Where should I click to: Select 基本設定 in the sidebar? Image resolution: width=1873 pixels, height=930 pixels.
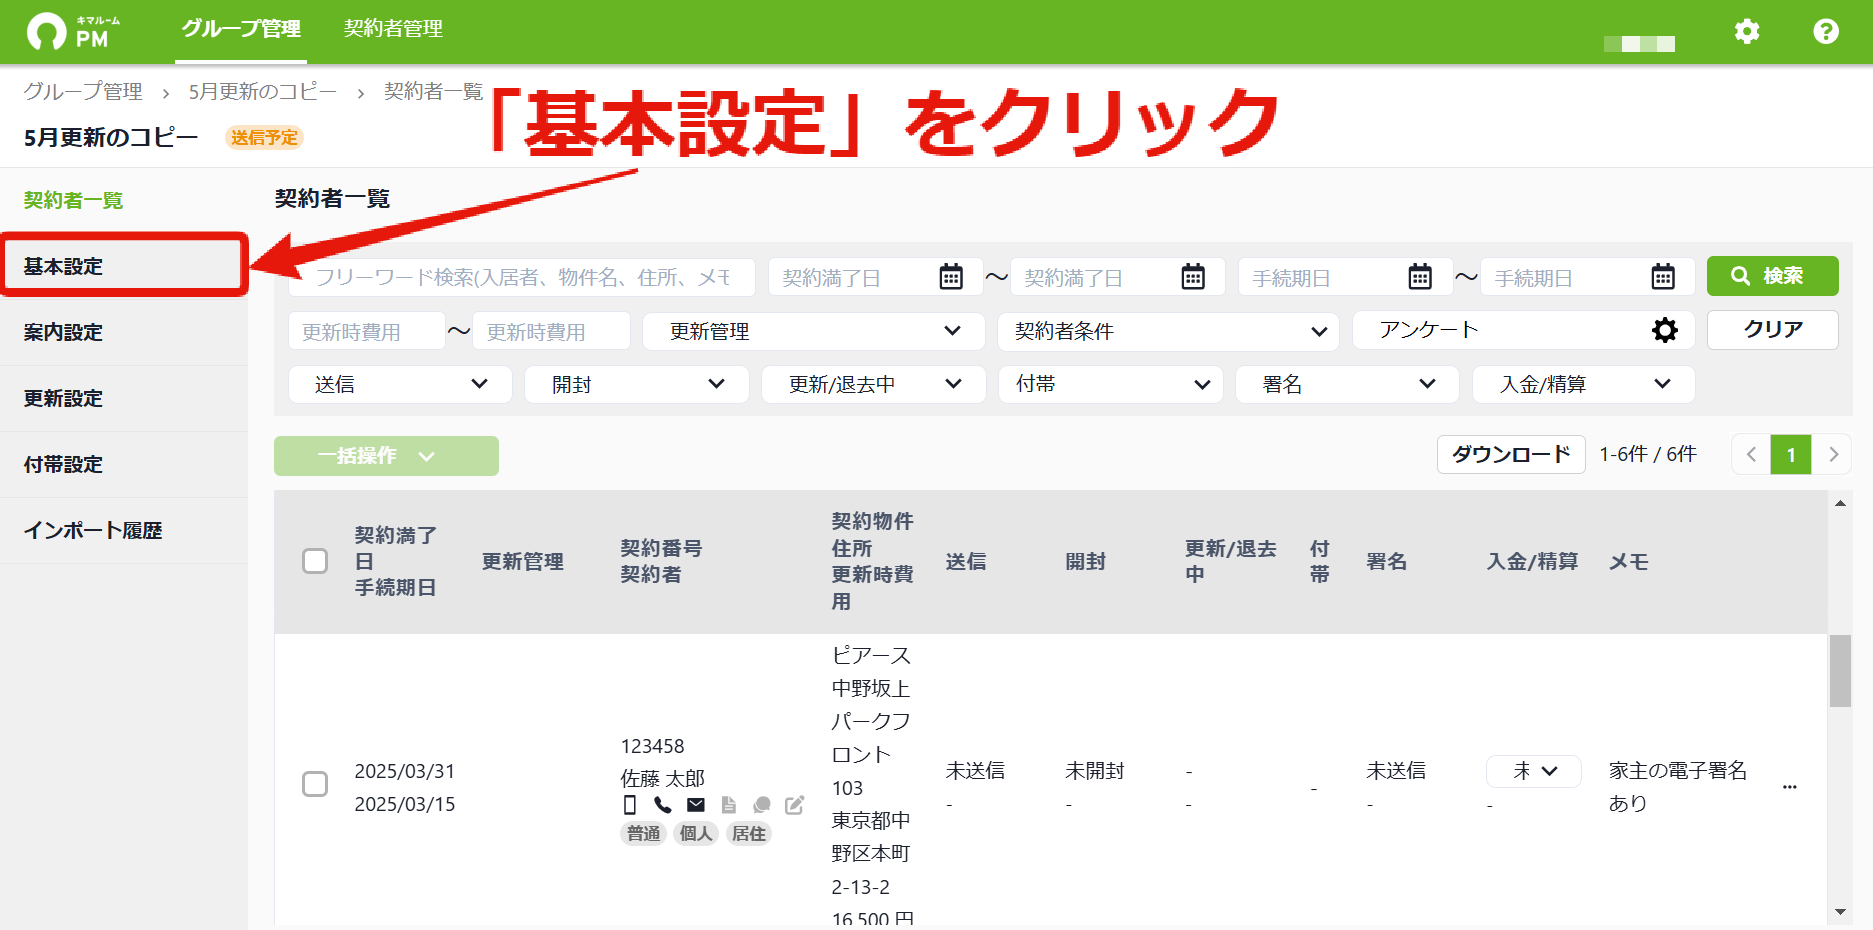124,266
